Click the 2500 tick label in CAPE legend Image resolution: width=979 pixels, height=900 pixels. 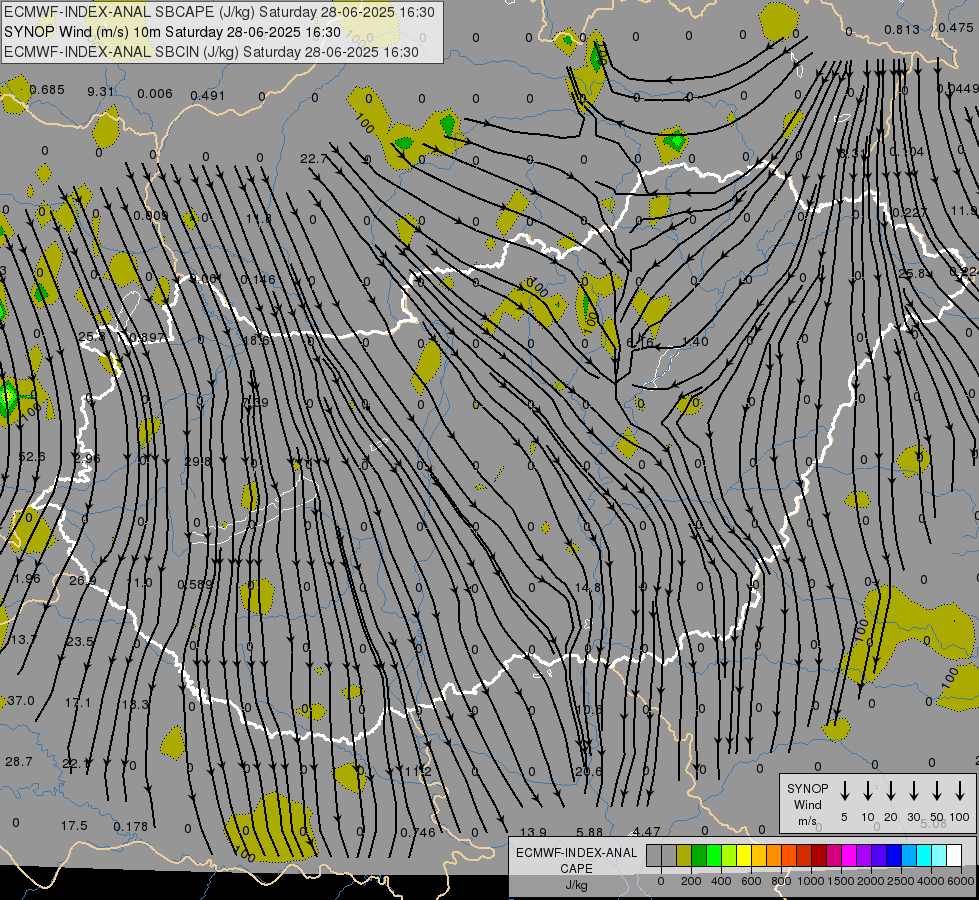[901, 881]
